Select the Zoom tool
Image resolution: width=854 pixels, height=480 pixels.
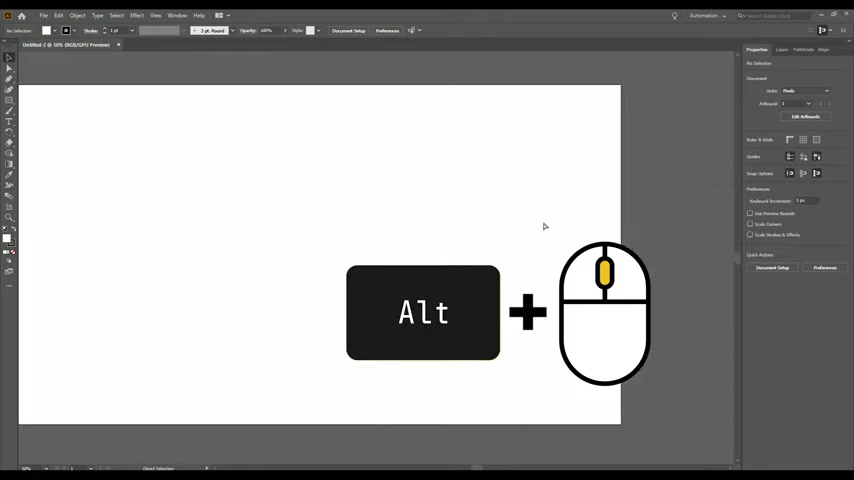pos(9,217)
